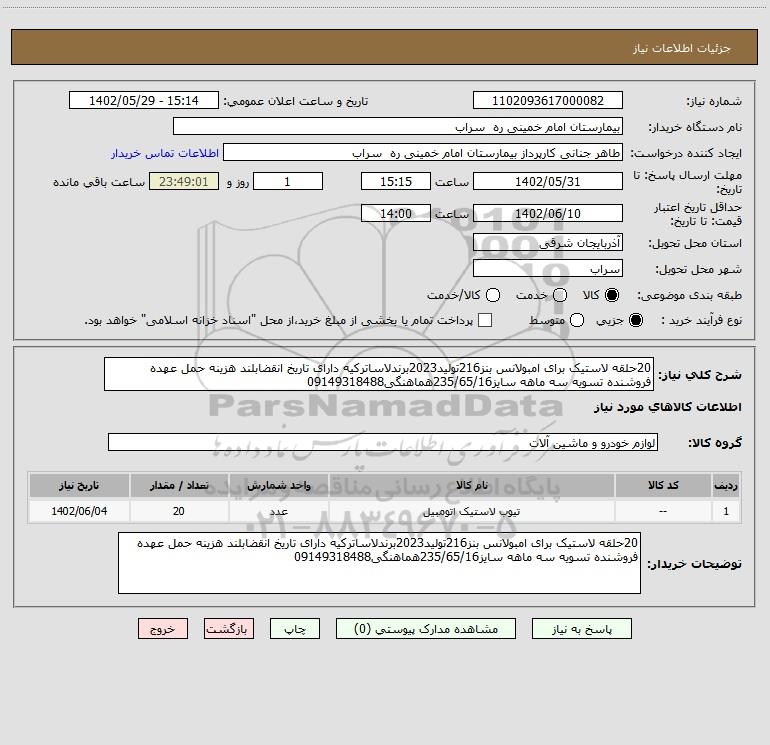Viewport: 770px width, 745px height.
Task: Click the validity time field 14:00
Action: (x=396, y=214)
